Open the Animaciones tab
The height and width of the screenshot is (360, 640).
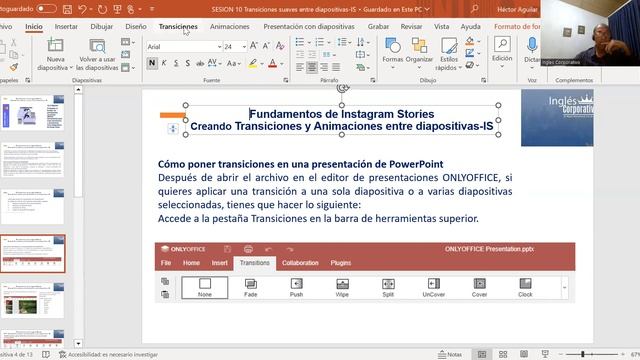pos(229,27)
